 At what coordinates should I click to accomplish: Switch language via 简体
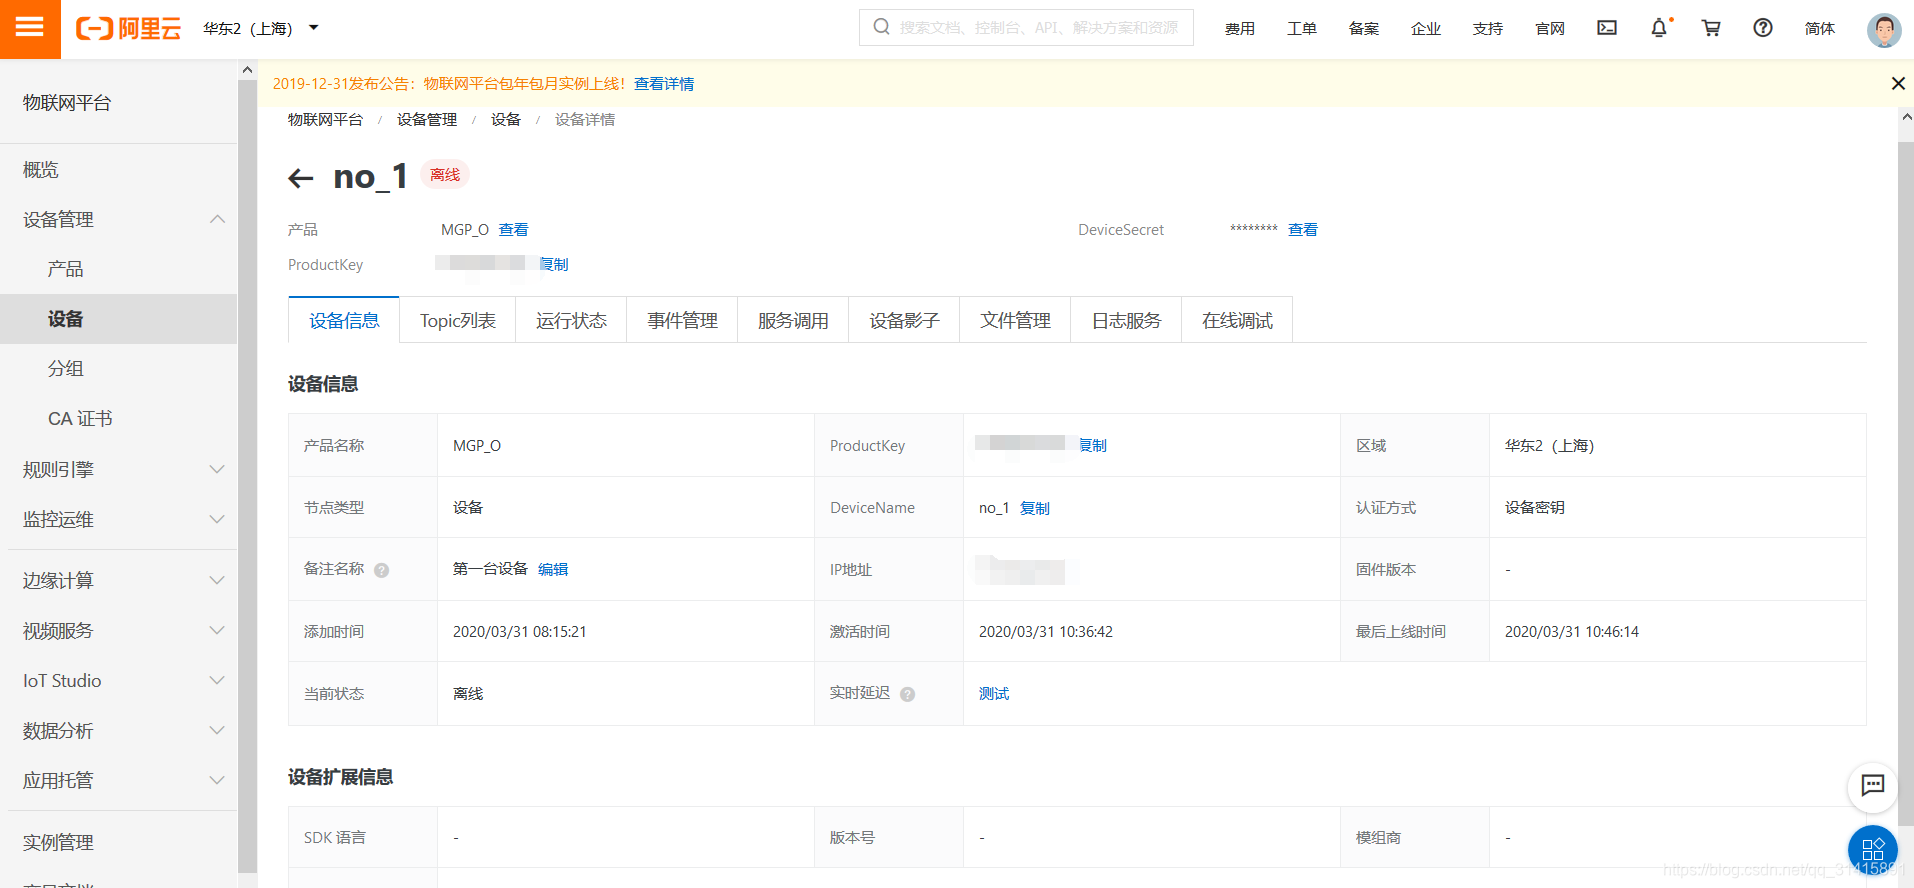(x=1820, y=28)
